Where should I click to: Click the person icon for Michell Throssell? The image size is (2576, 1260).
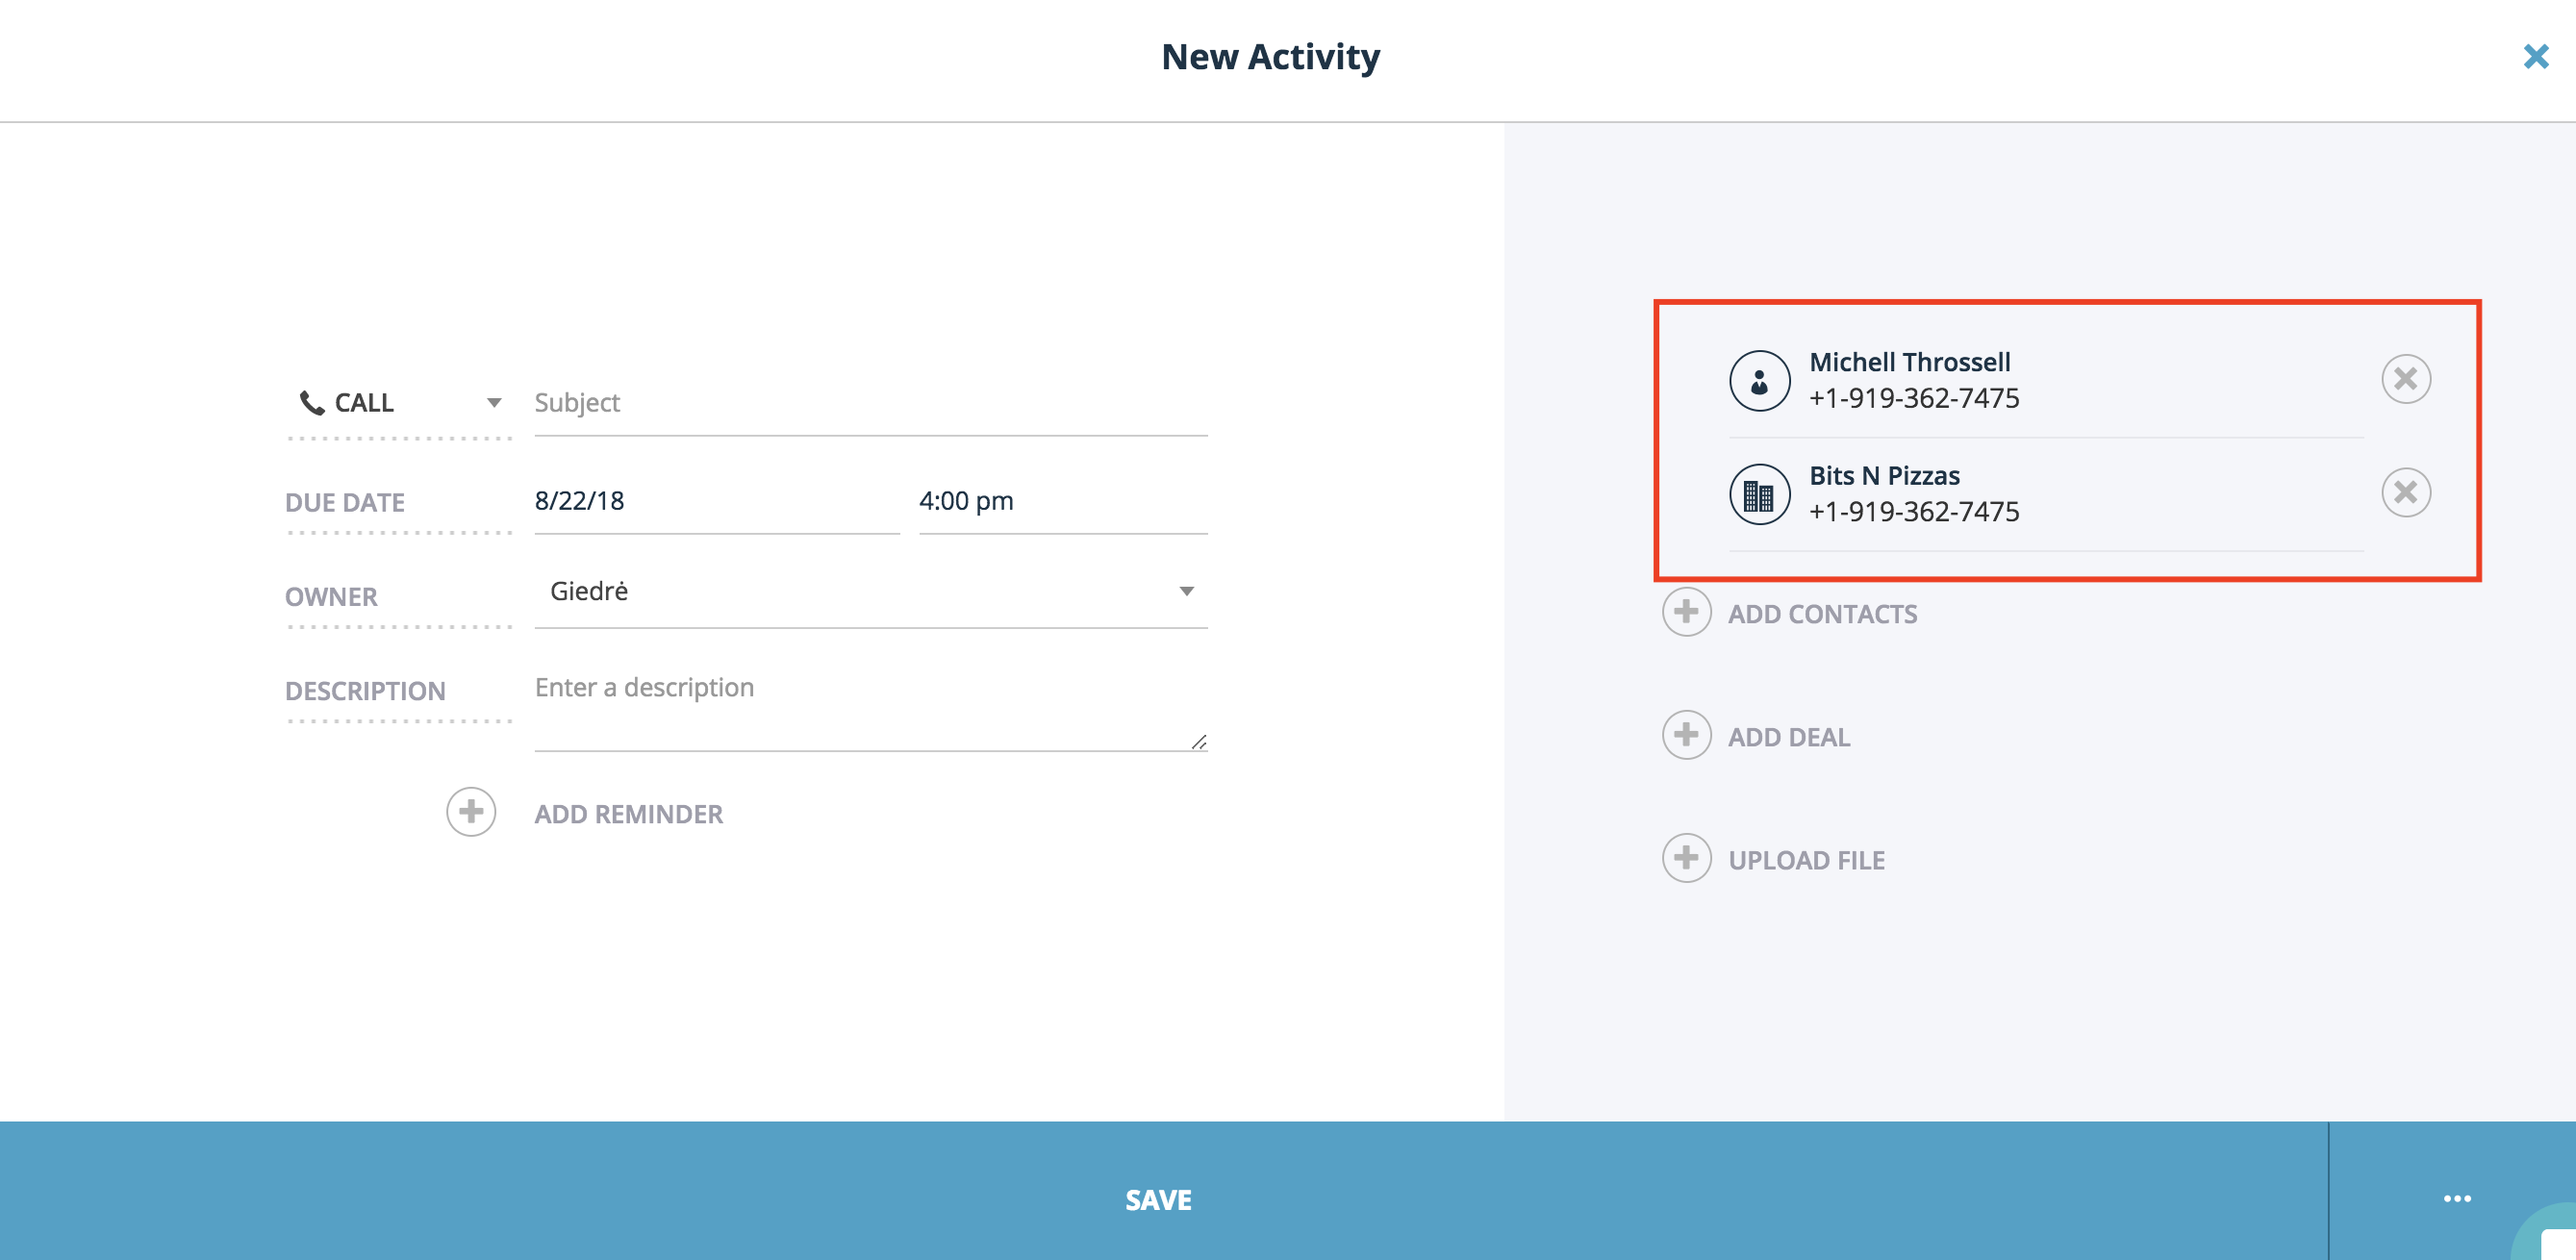pyautogui.click(x=1759, y=381)
